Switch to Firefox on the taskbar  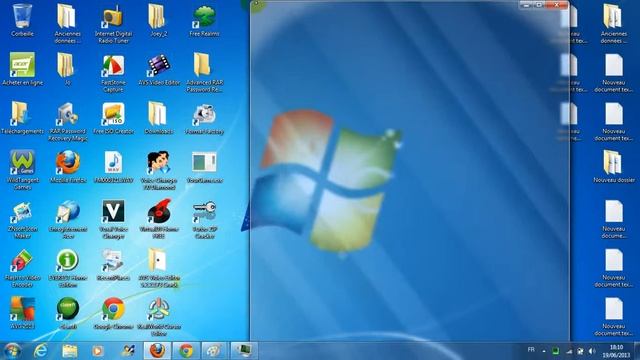tap(157, 351)
